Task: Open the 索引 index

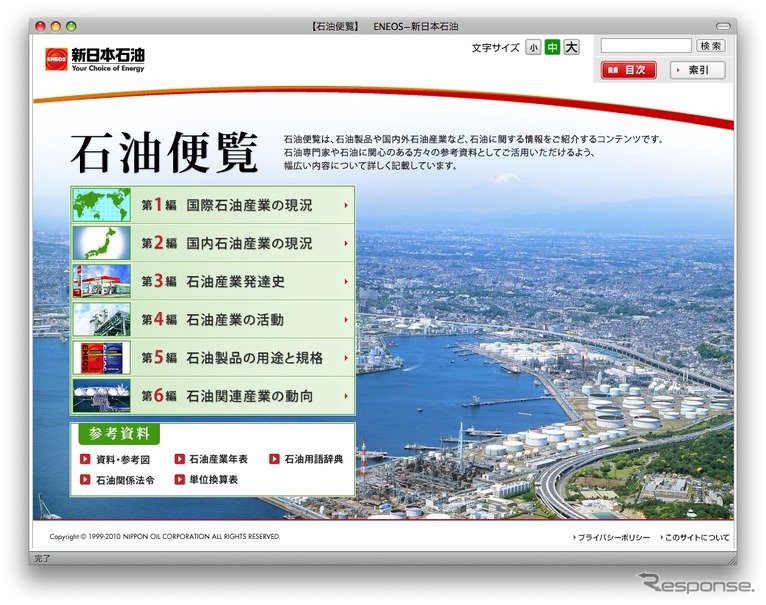Action: click(x=698, y=70)
